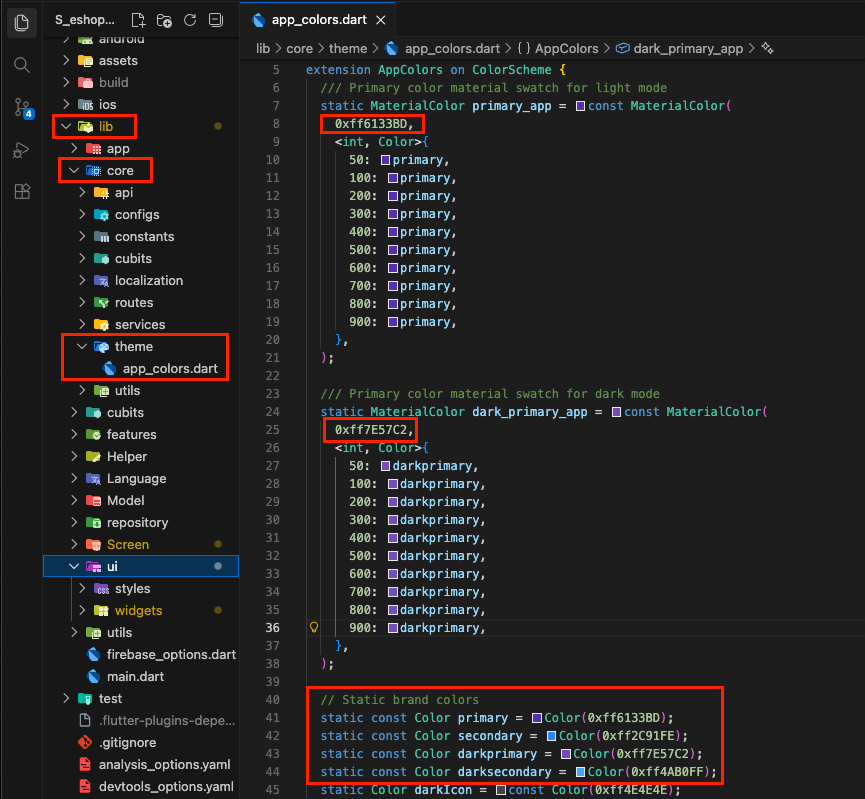Screen dimensions: 865x799
Task: Open the Extensions view
Action: (22, 192)
